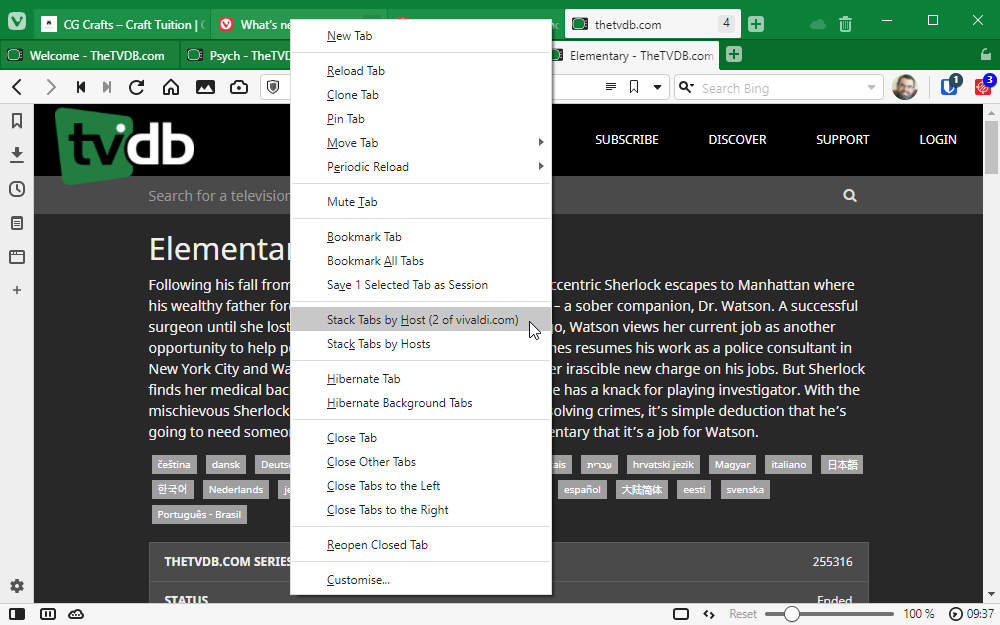Viewport: 1000px width, 625px height.
Task: Click the SUBSCRIBE link in site header
Action: click(626, 140)
